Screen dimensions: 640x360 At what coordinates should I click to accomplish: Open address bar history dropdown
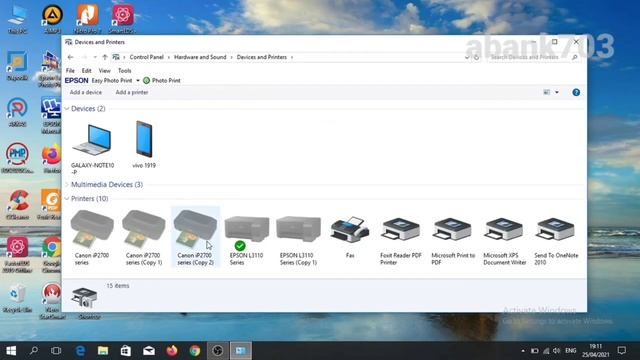[x=467, y=57]
